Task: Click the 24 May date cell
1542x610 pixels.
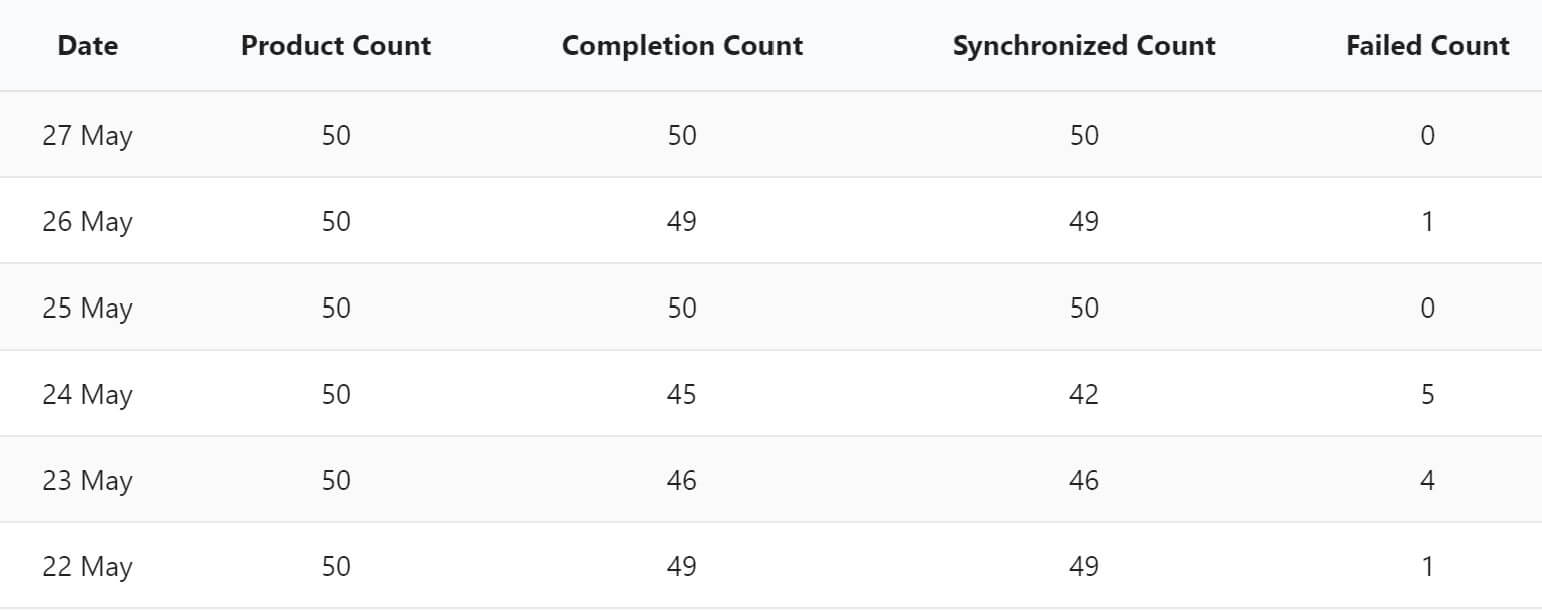Action: [87, 394]
